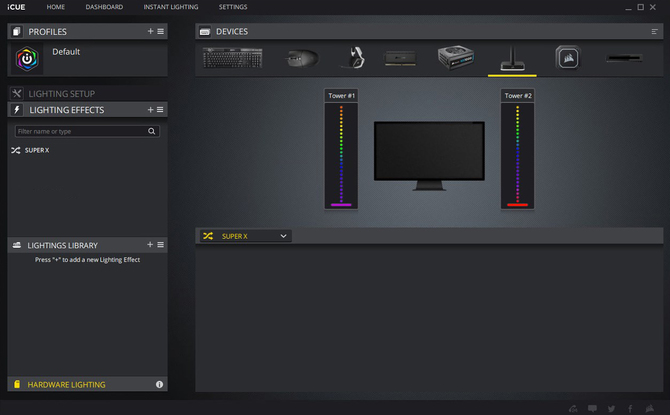The image size is (670, 415).
Task: Click the Devices panel keyboard icon header
Action: coord(205,32)
